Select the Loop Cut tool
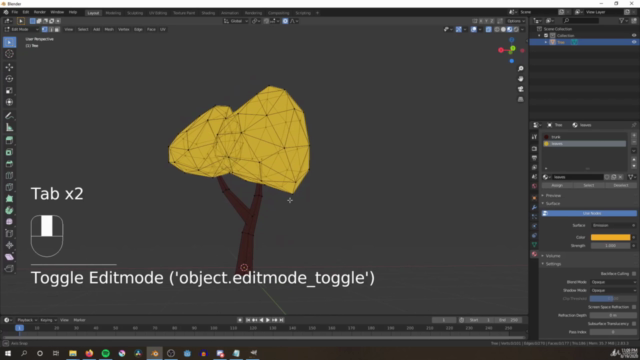The width and height of the screenshot is (640, 360). [9, 176]
